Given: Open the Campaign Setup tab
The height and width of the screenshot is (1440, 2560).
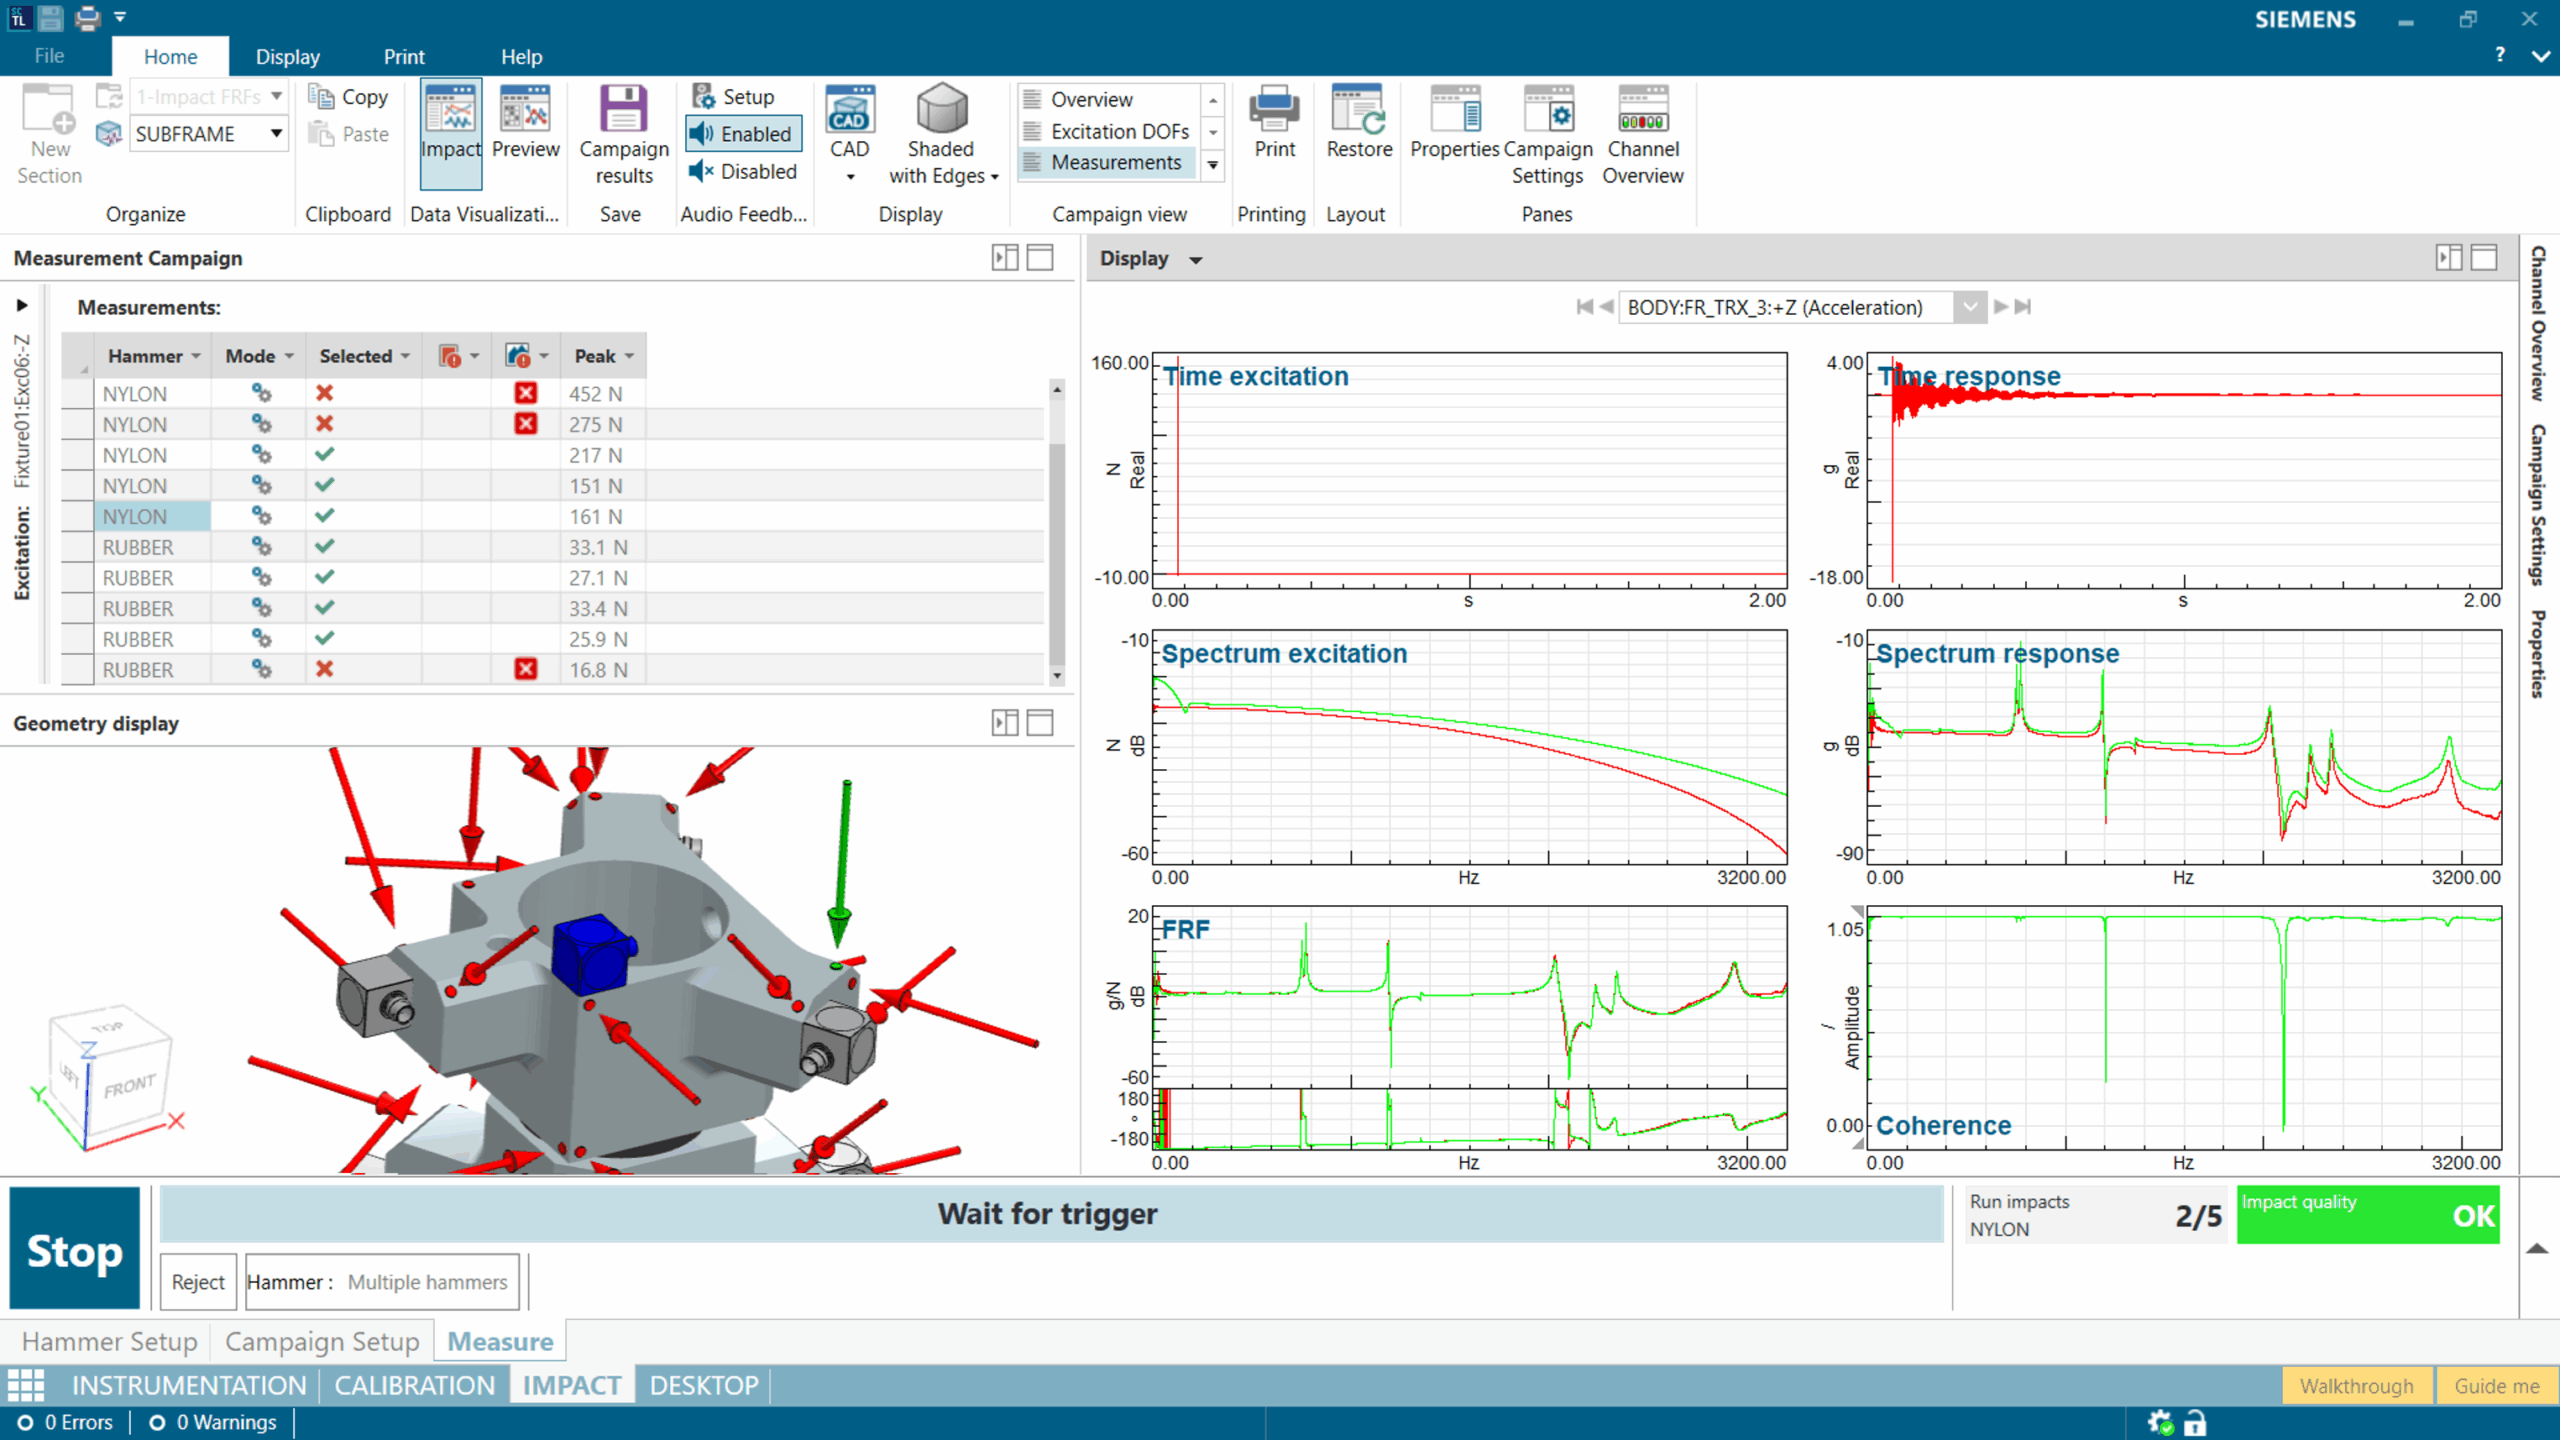Looking at the screenshot, I should (321, 1341).
